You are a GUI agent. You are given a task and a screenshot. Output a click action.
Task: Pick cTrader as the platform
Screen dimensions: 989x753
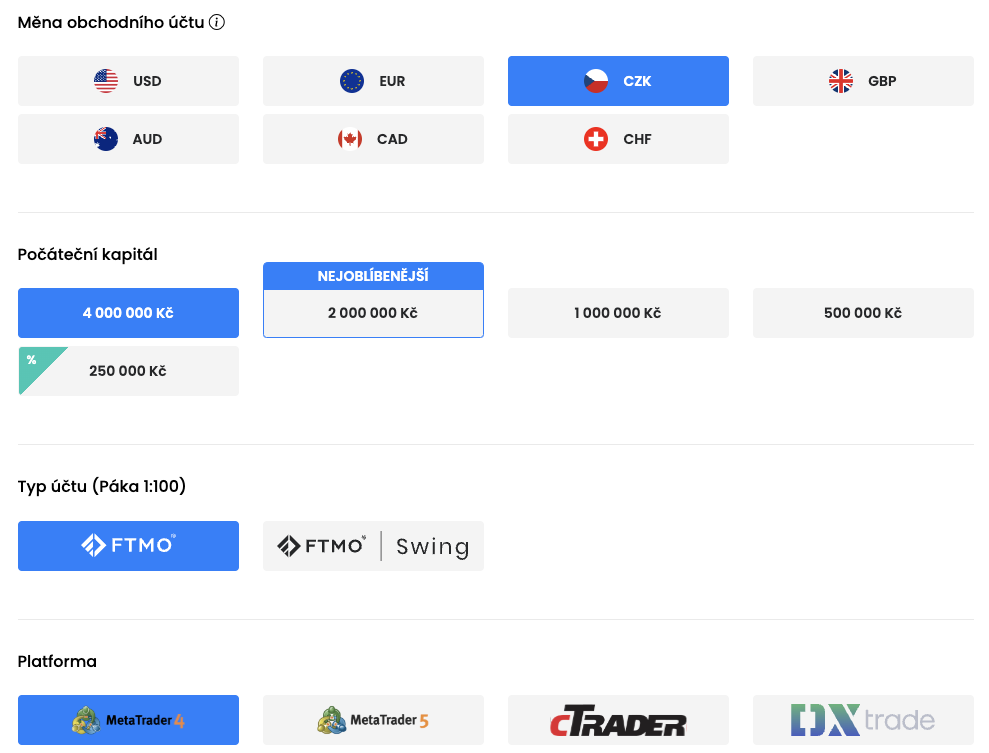click(x=618, y=720)
